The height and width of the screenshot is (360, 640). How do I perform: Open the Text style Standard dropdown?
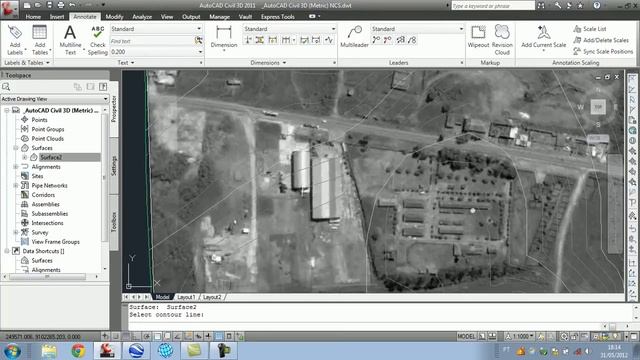click(x=156, y=29)
